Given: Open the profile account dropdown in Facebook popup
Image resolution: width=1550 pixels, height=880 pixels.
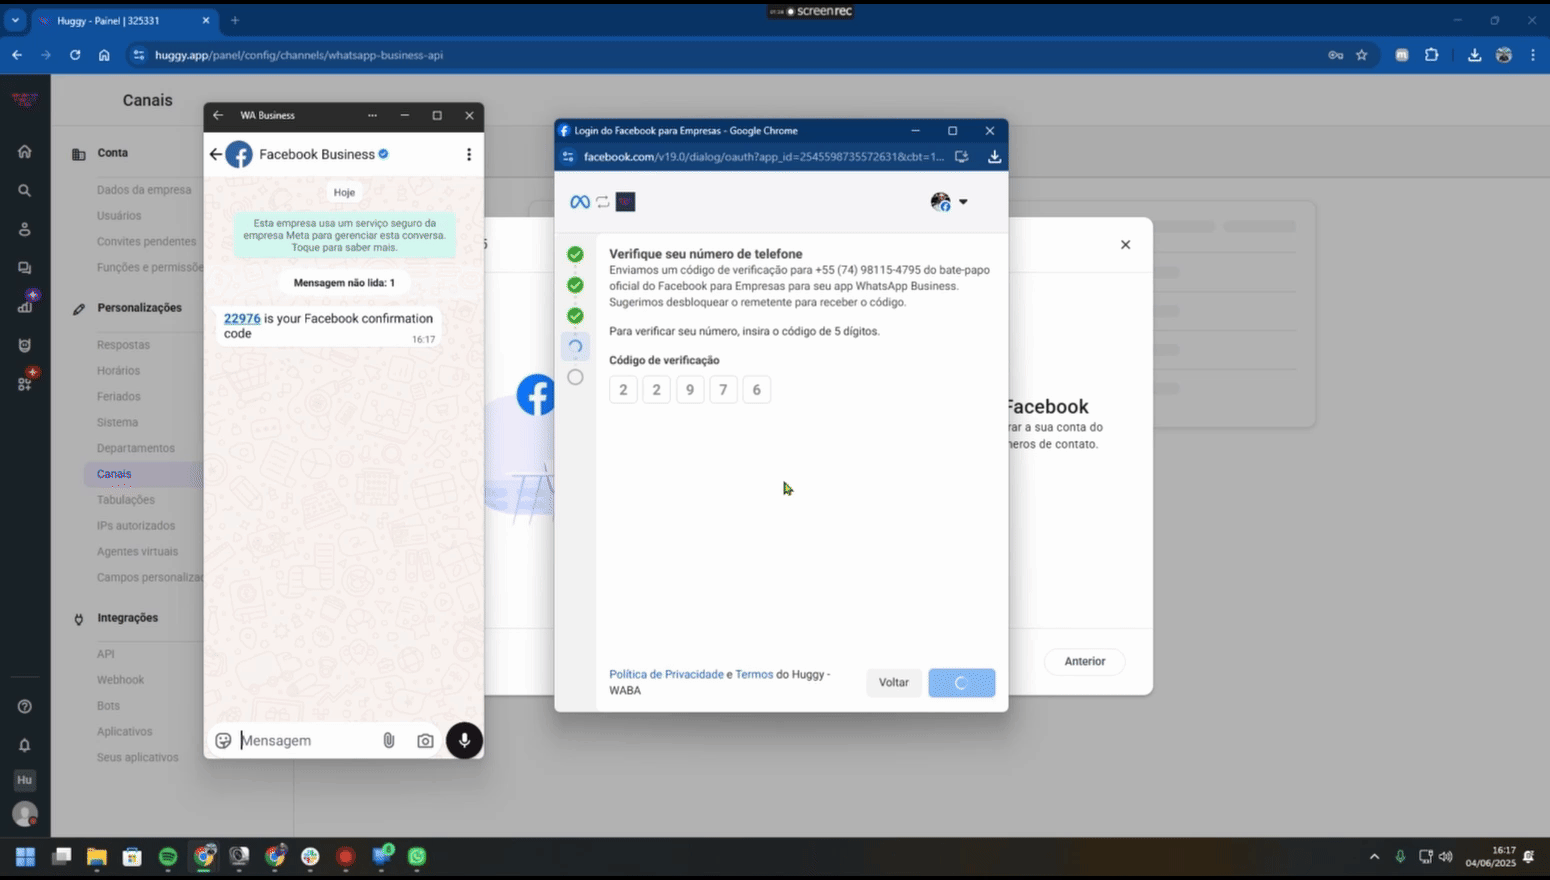Looking at the screenshot, I should click(x=949, y=202).
